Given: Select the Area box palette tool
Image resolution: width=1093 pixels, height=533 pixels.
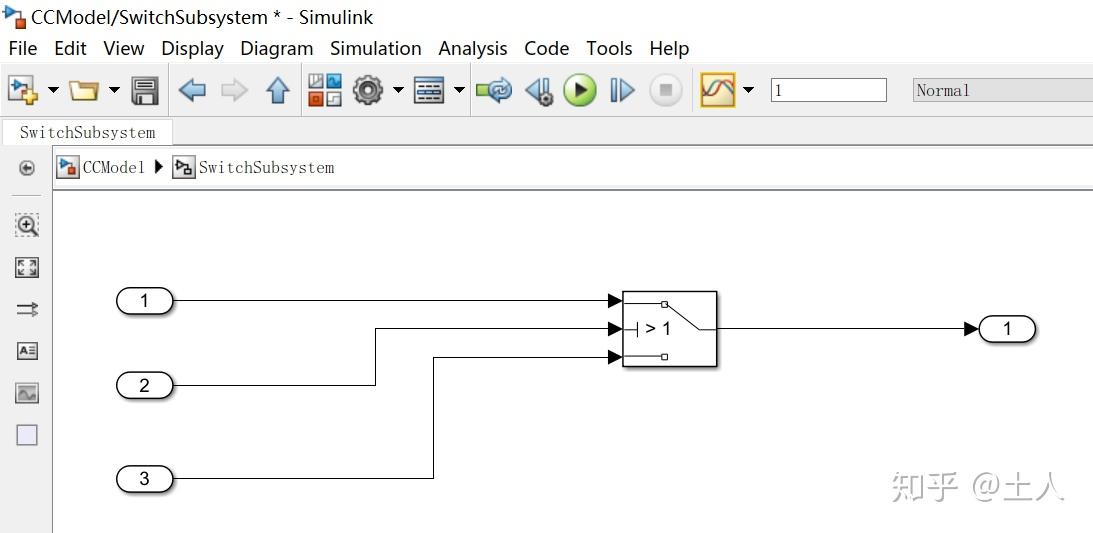Looking at the screenshot, I should [27, 435].
